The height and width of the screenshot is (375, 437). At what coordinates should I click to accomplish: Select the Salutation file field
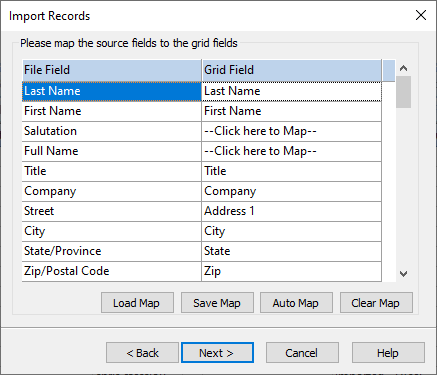click(112, 131)
